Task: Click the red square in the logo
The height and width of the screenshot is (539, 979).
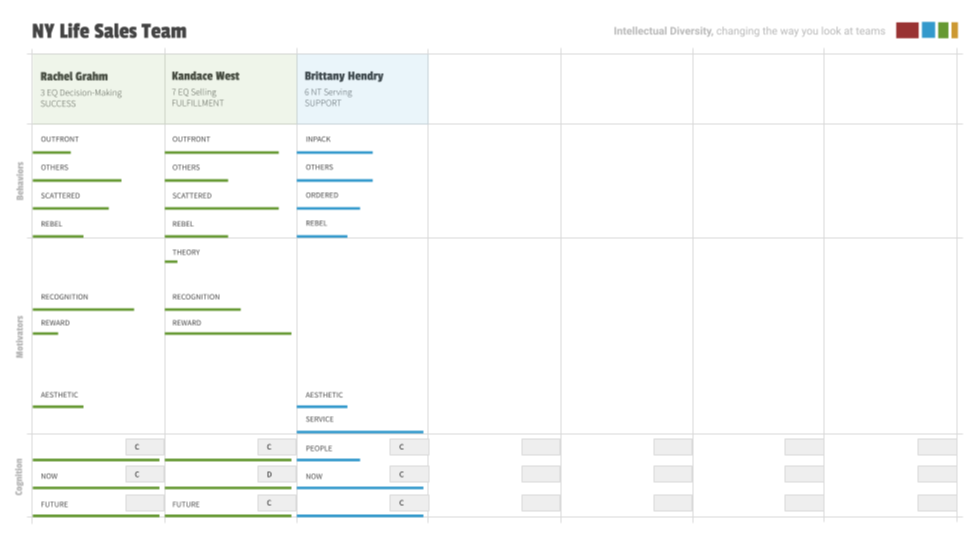Action: (906, 30)
